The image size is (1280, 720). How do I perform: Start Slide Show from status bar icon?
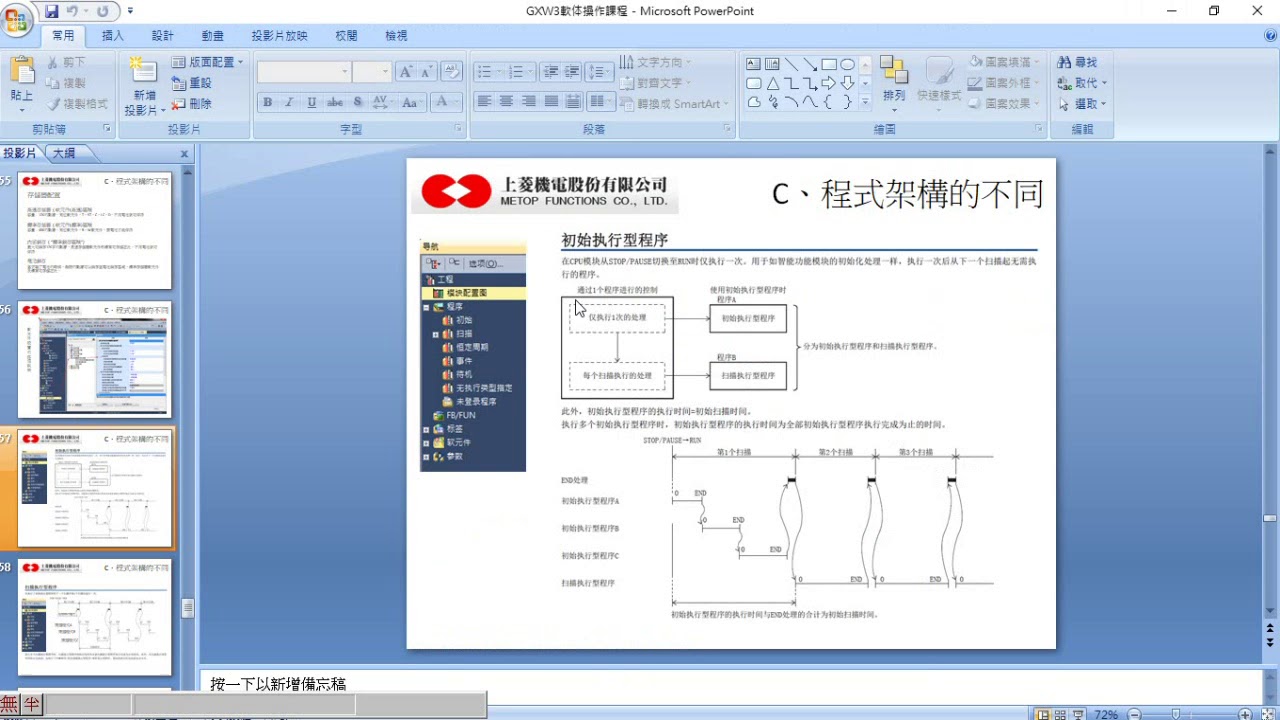(1078, 714)
